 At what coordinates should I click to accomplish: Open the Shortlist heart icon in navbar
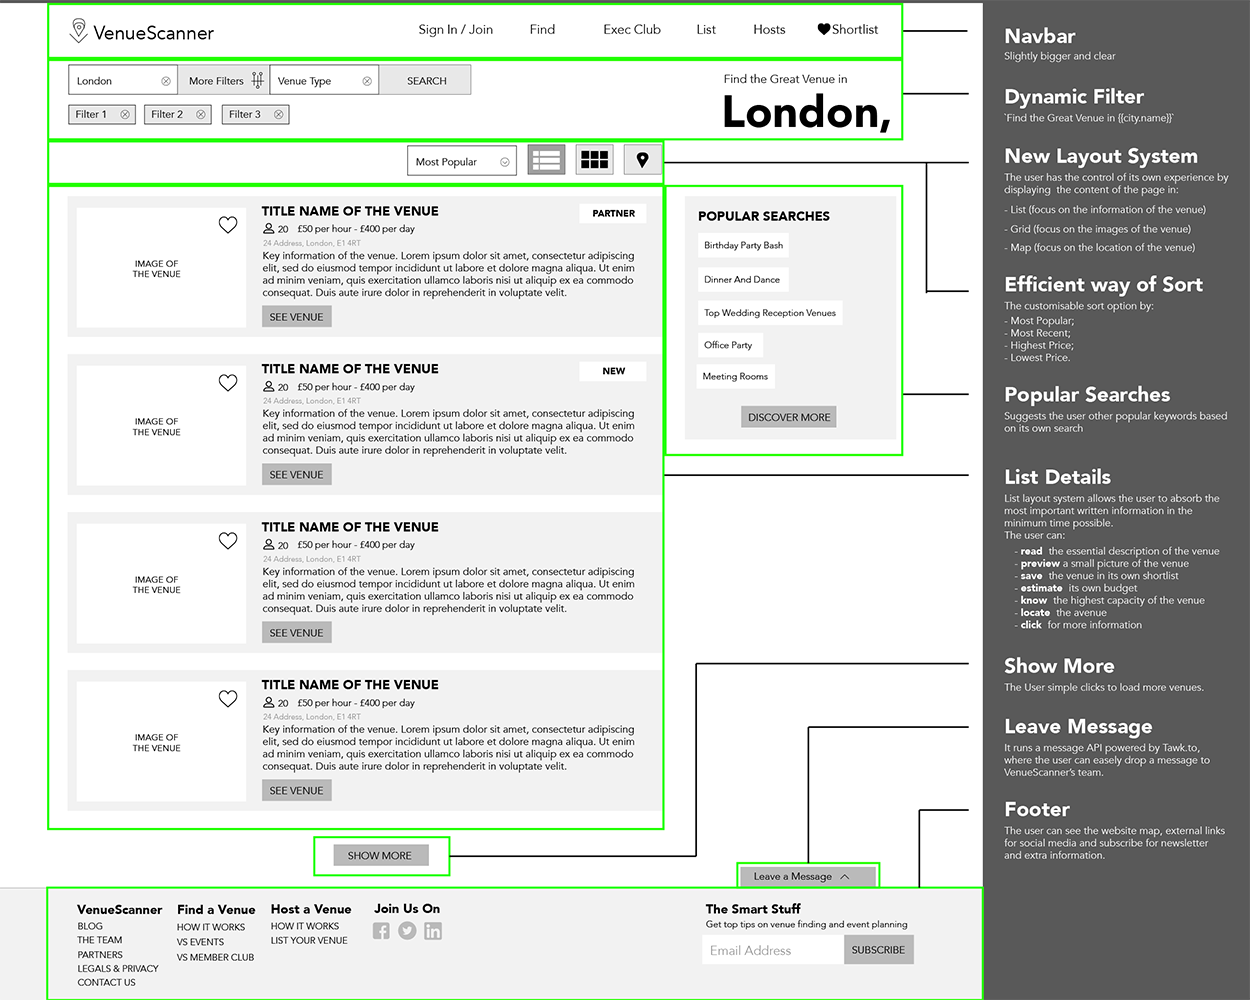coord(822,29)
